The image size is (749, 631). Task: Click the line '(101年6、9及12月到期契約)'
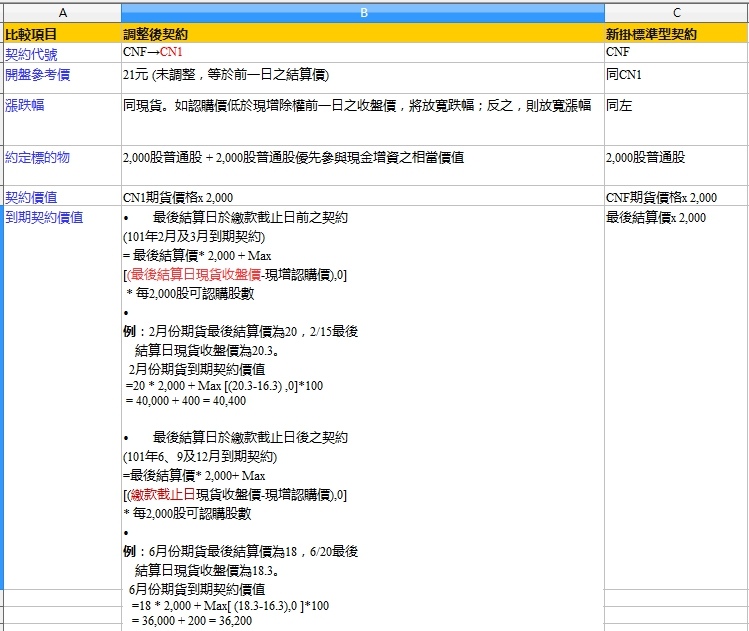pos(200,457)
